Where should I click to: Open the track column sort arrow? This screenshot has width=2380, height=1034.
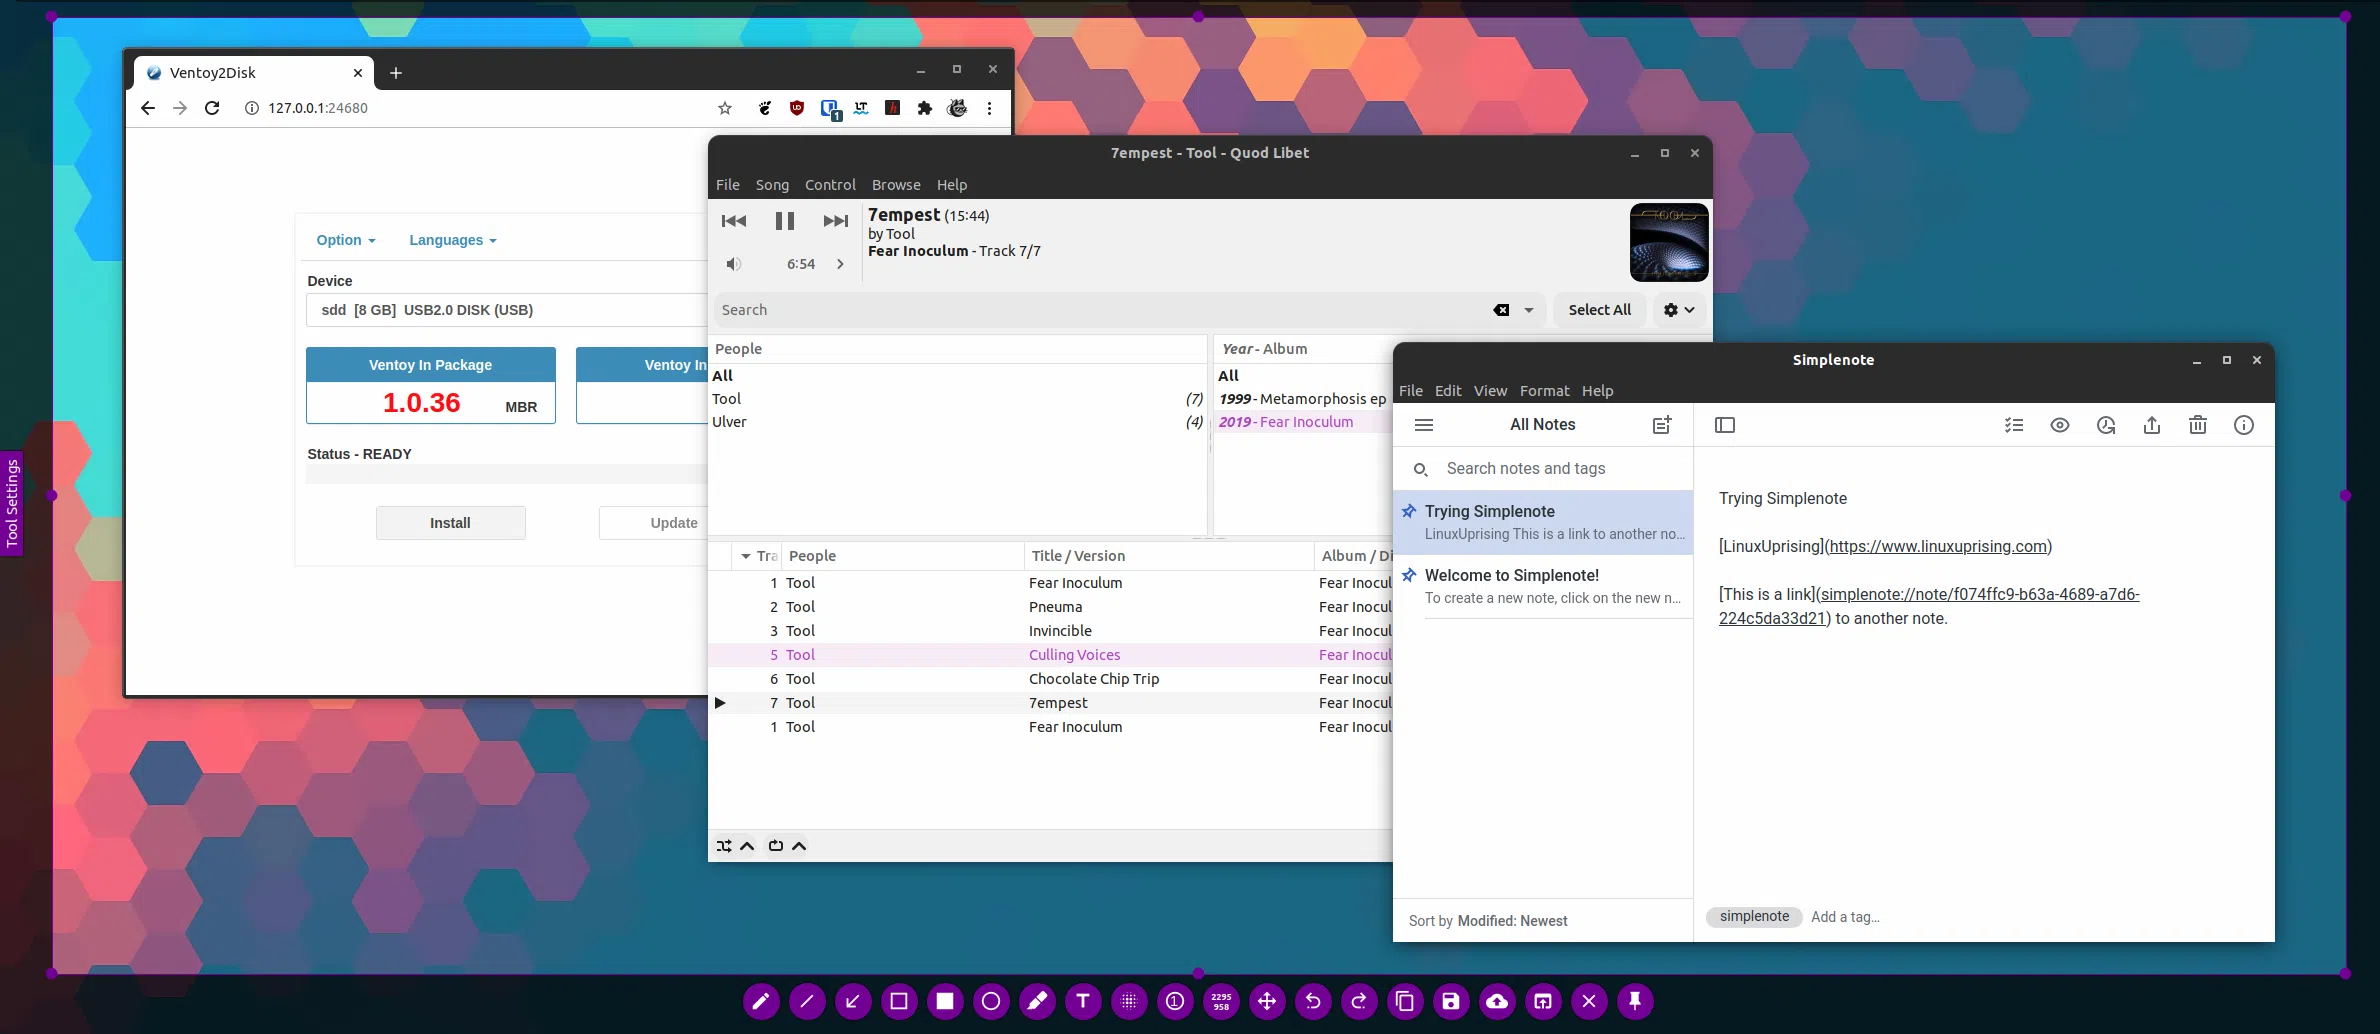746,556
